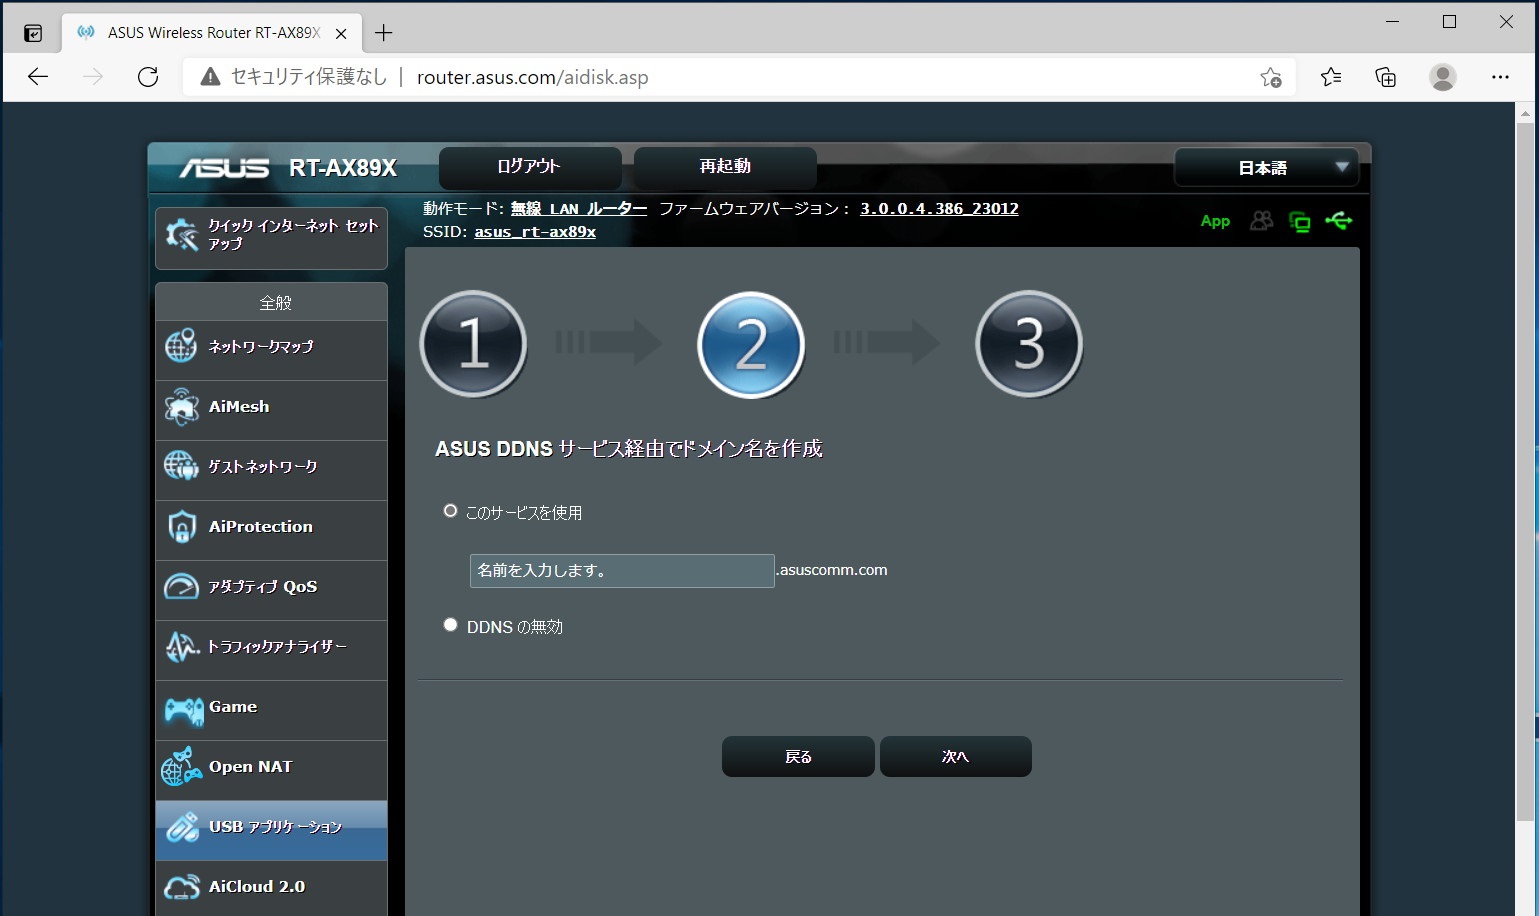Open the Guest Network icon
Viewport: 1539px width, 916px height.
click(181, 466)
